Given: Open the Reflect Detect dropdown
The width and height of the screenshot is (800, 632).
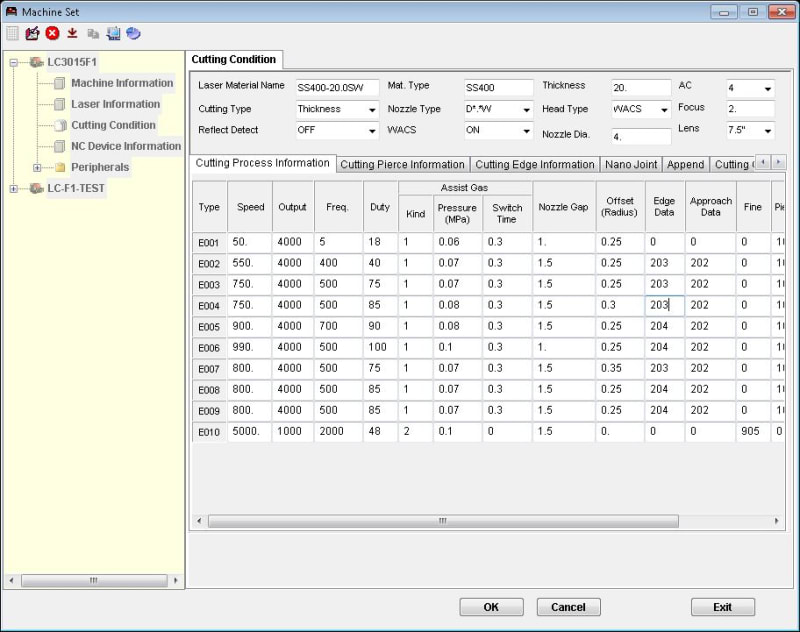Looking at the screenshot, I should pos(372,131).
